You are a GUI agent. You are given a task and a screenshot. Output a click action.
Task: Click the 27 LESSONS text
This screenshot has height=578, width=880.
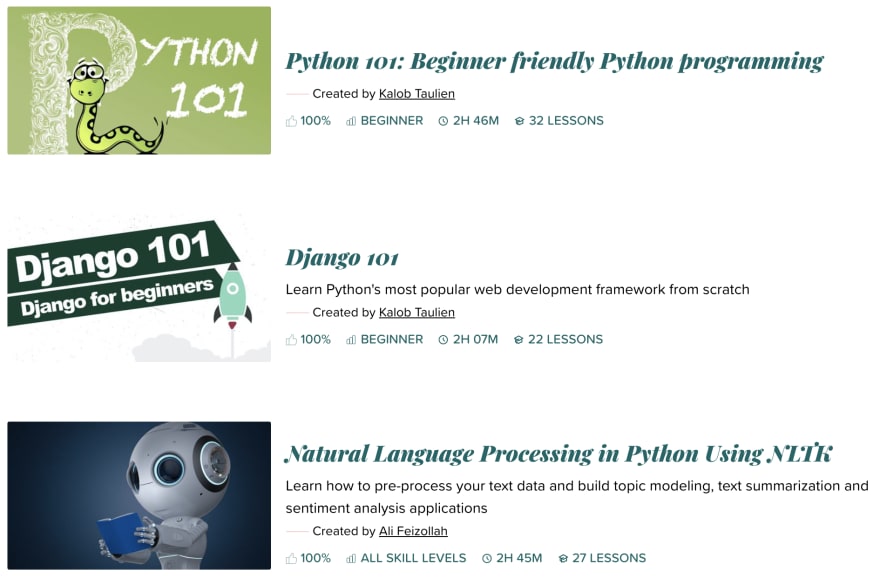click(609, 558)
